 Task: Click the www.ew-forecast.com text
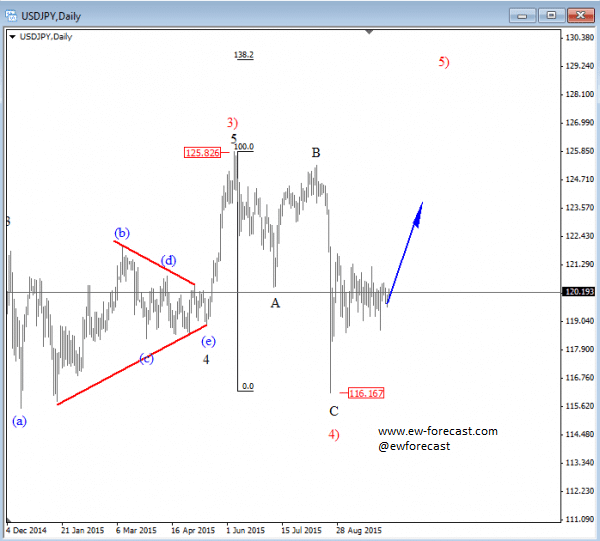pos(438,432)
